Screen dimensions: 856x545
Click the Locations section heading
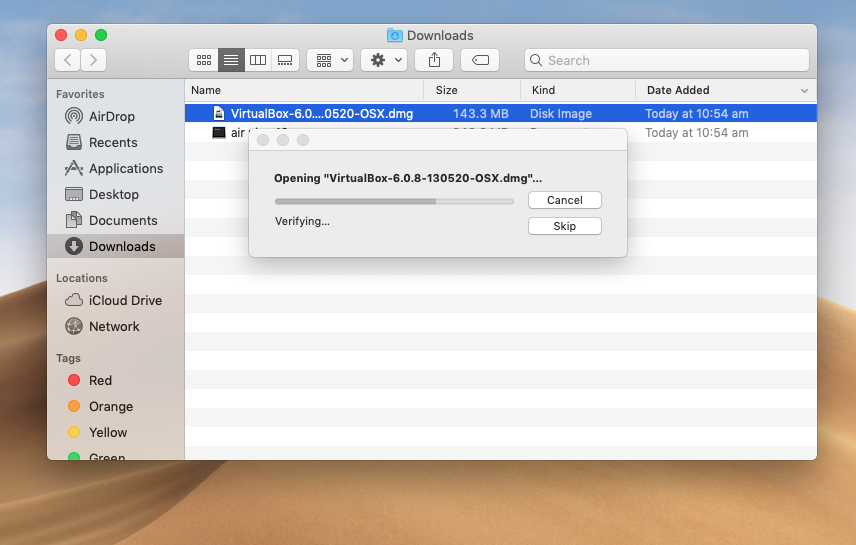[x=82, y=278]
